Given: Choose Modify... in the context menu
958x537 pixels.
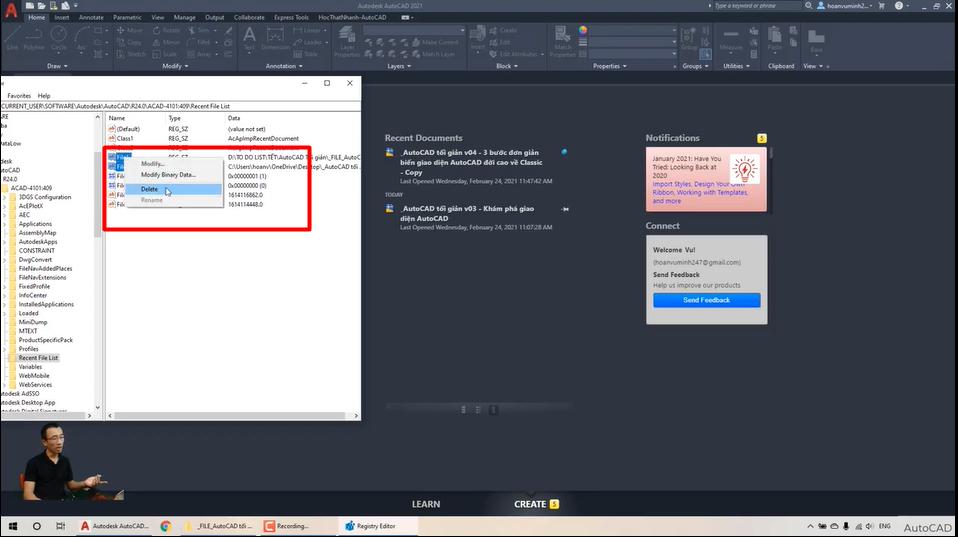Looking at the screenshot, I should click(174, 164).
